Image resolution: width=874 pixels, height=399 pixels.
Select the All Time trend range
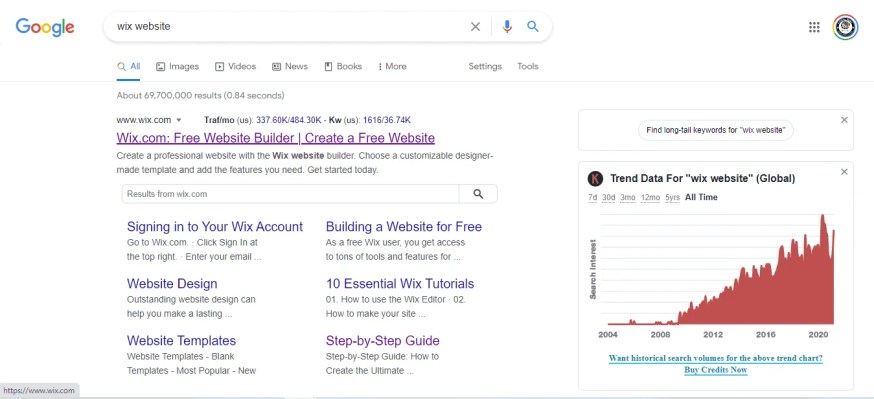pos(701,197)
